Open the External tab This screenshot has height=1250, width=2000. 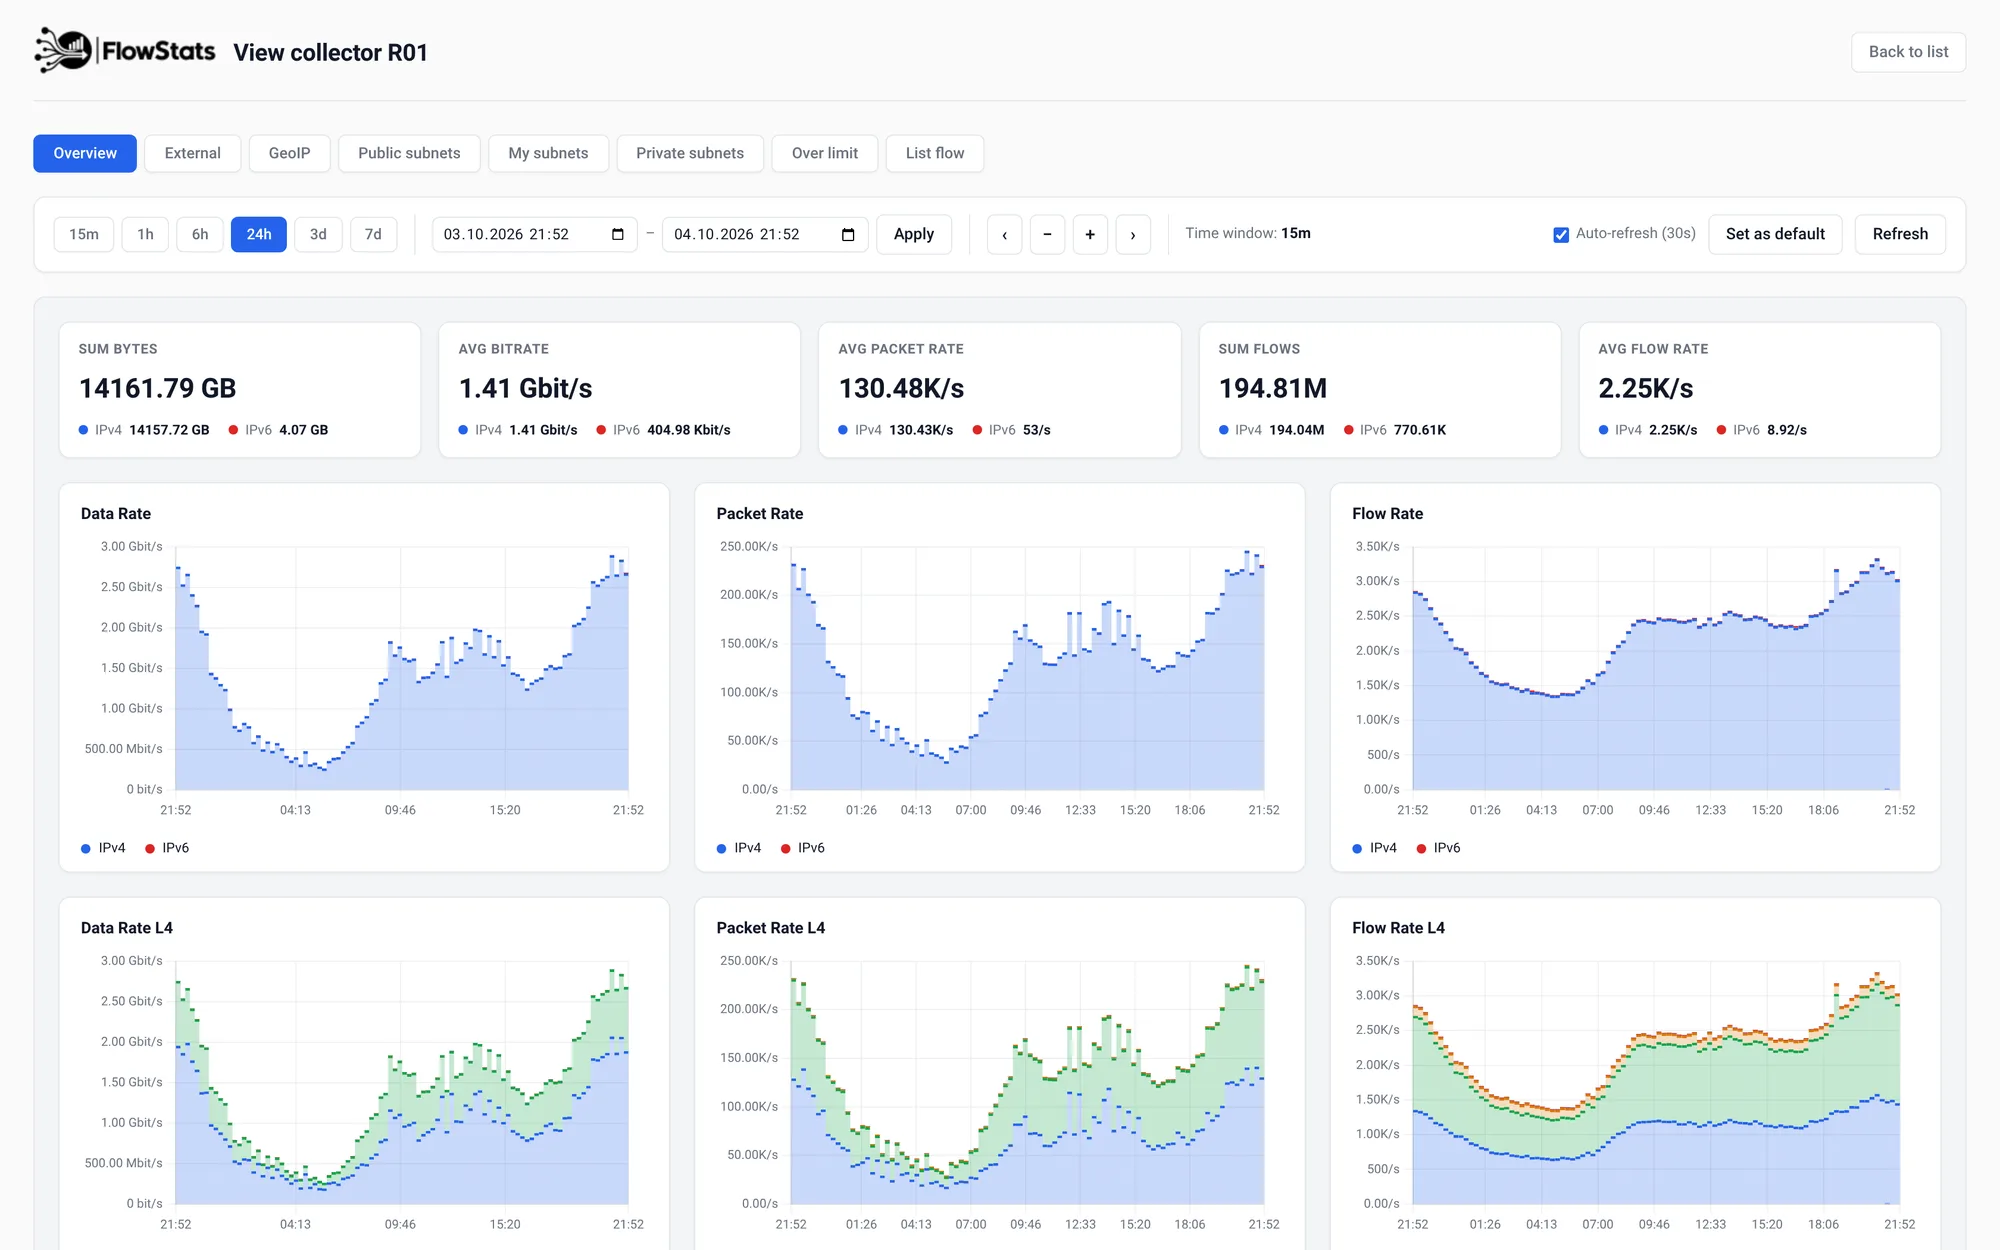coord(192,153)
